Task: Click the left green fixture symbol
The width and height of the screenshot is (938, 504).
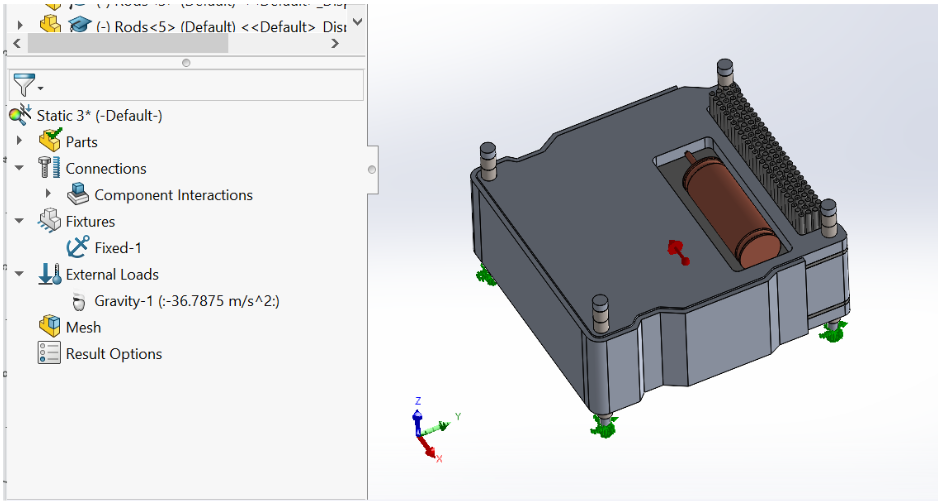Action: point(486,276)
